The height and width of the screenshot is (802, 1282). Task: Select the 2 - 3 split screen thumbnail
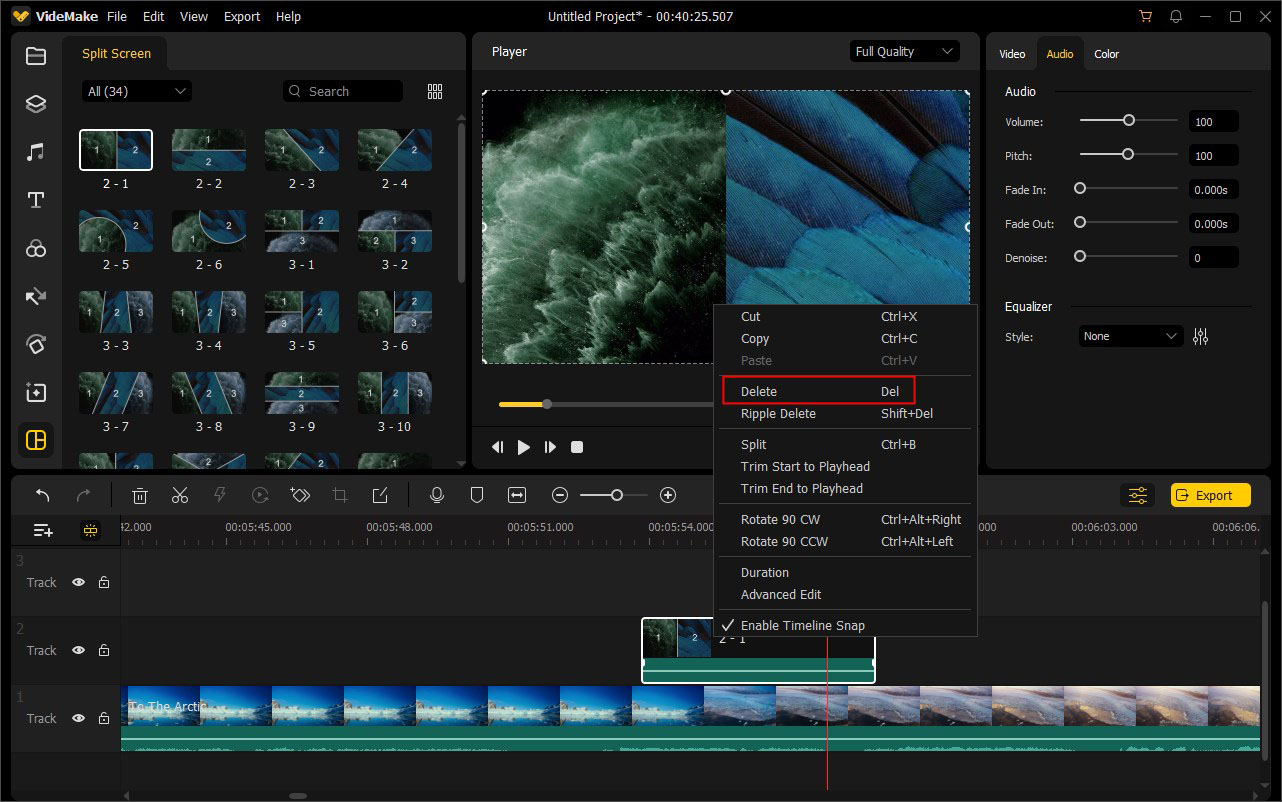tap(302, 150)
